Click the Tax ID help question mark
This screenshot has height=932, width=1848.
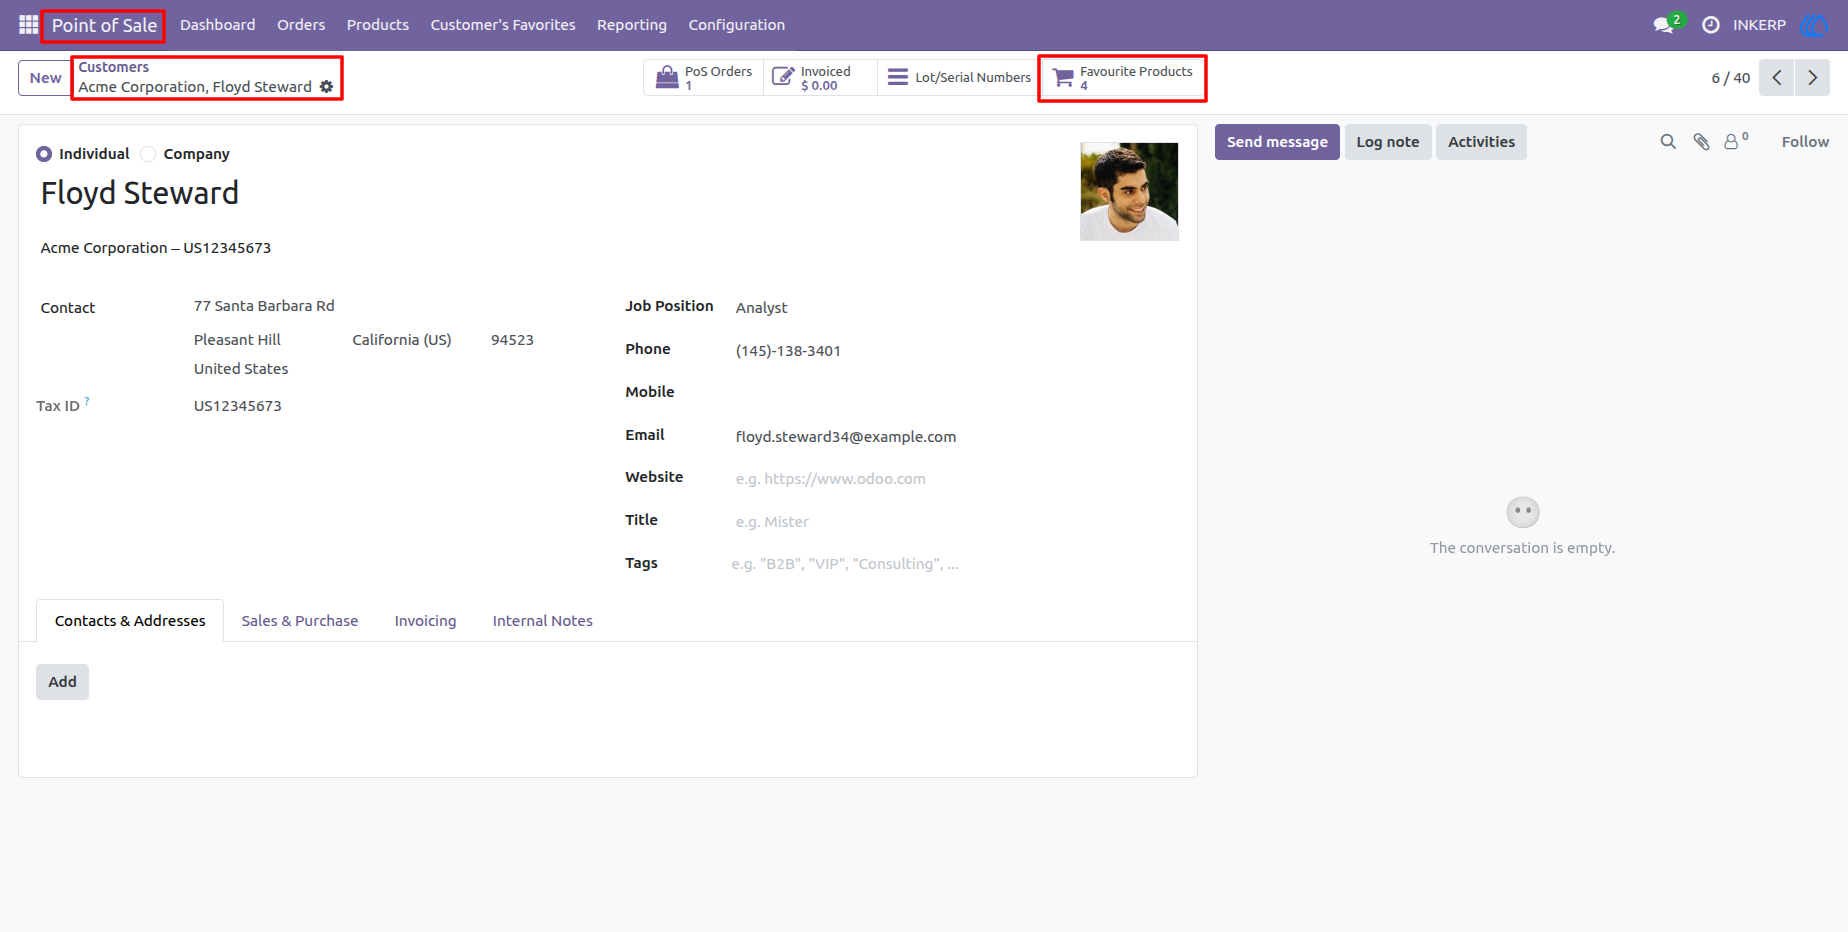[87, 401]
